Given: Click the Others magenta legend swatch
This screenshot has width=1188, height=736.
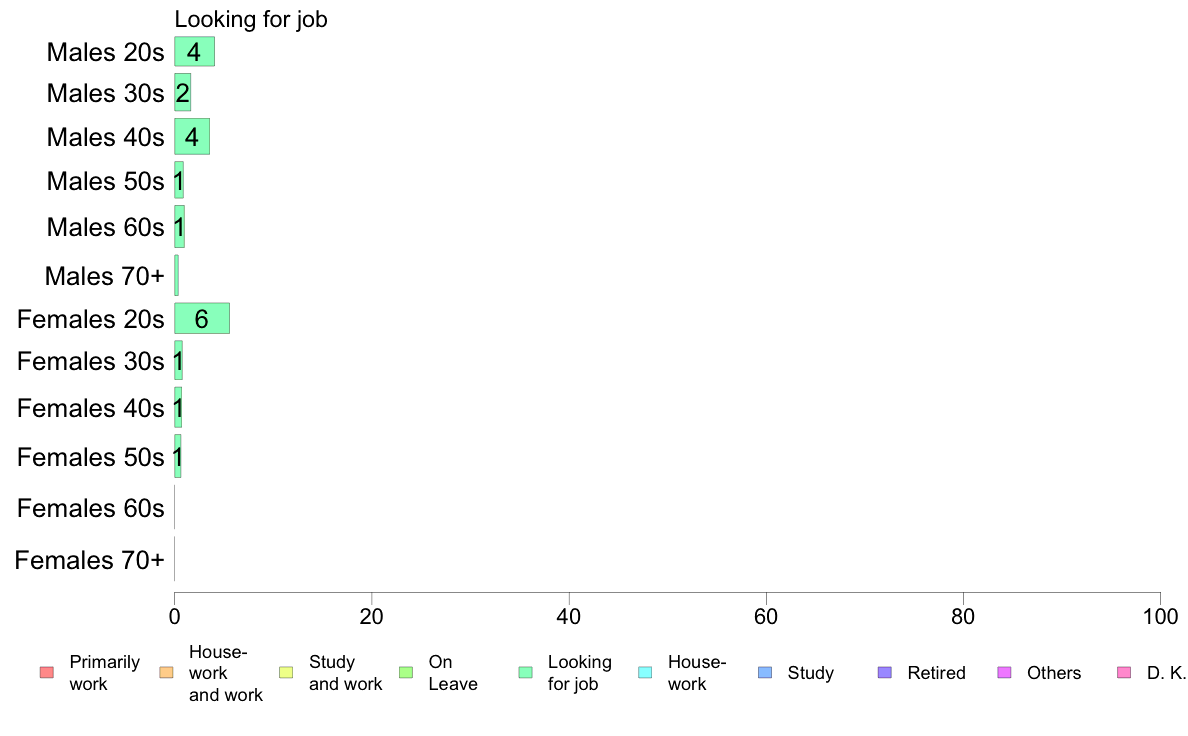Looking at the screenshot, I should click(x=1005, y=672).
